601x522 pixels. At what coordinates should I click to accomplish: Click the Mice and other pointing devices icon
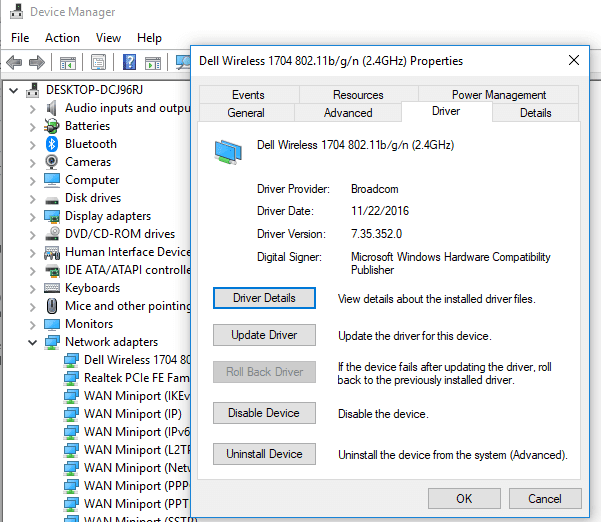point(51,306)
